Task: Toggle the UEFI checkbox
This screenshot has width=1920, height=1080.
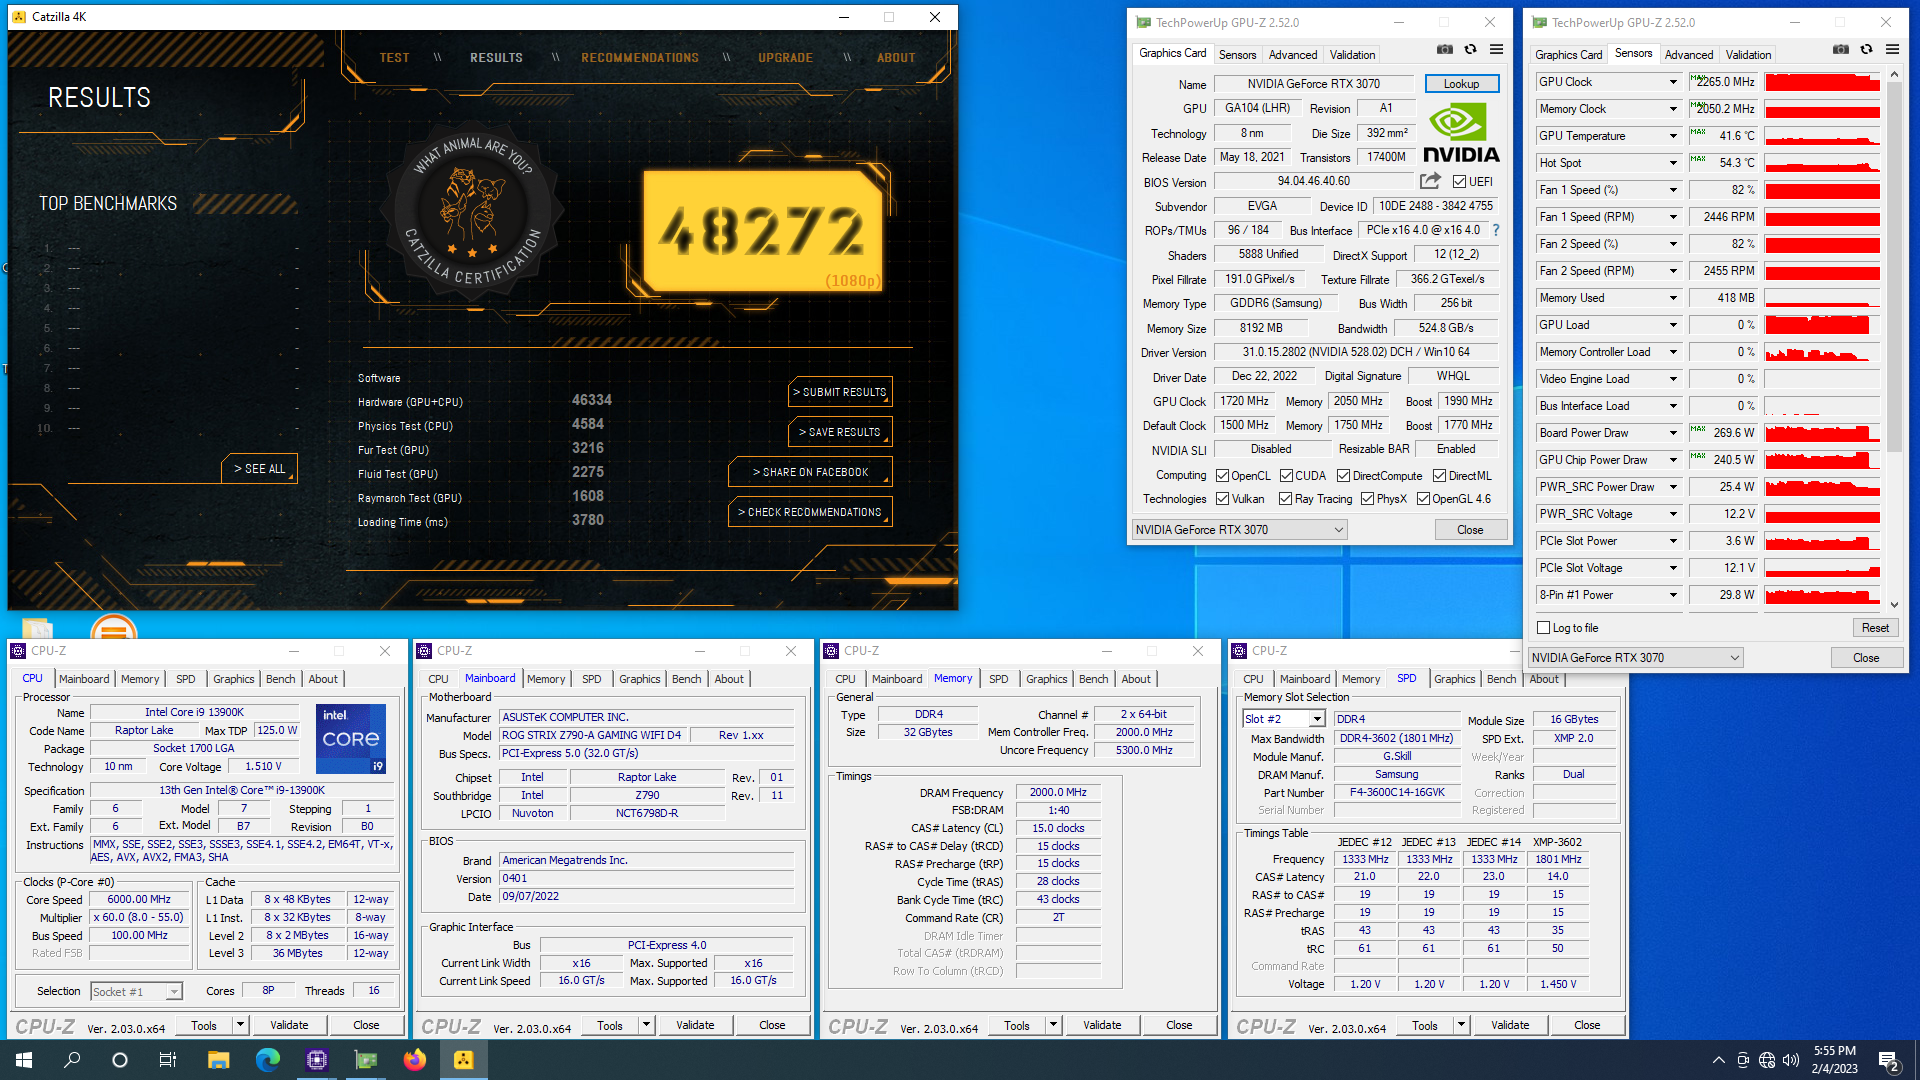Action: point(1459,182)
